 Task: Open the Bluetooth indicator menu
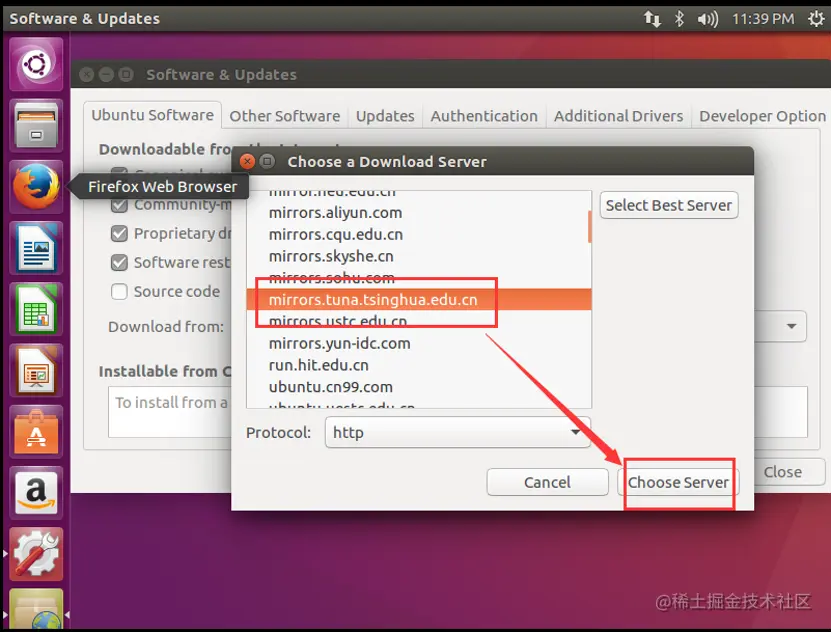point(679,19)
